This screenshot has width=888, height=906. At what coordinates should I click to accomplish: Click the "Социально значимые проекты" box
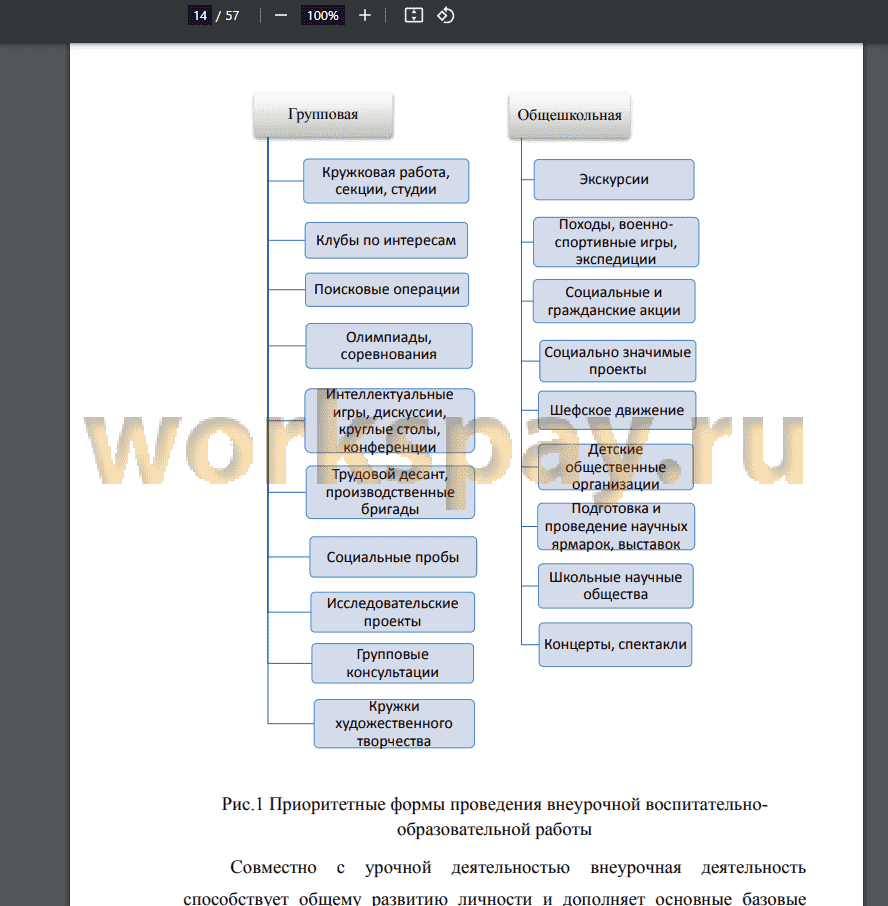[x=617, y=361]
